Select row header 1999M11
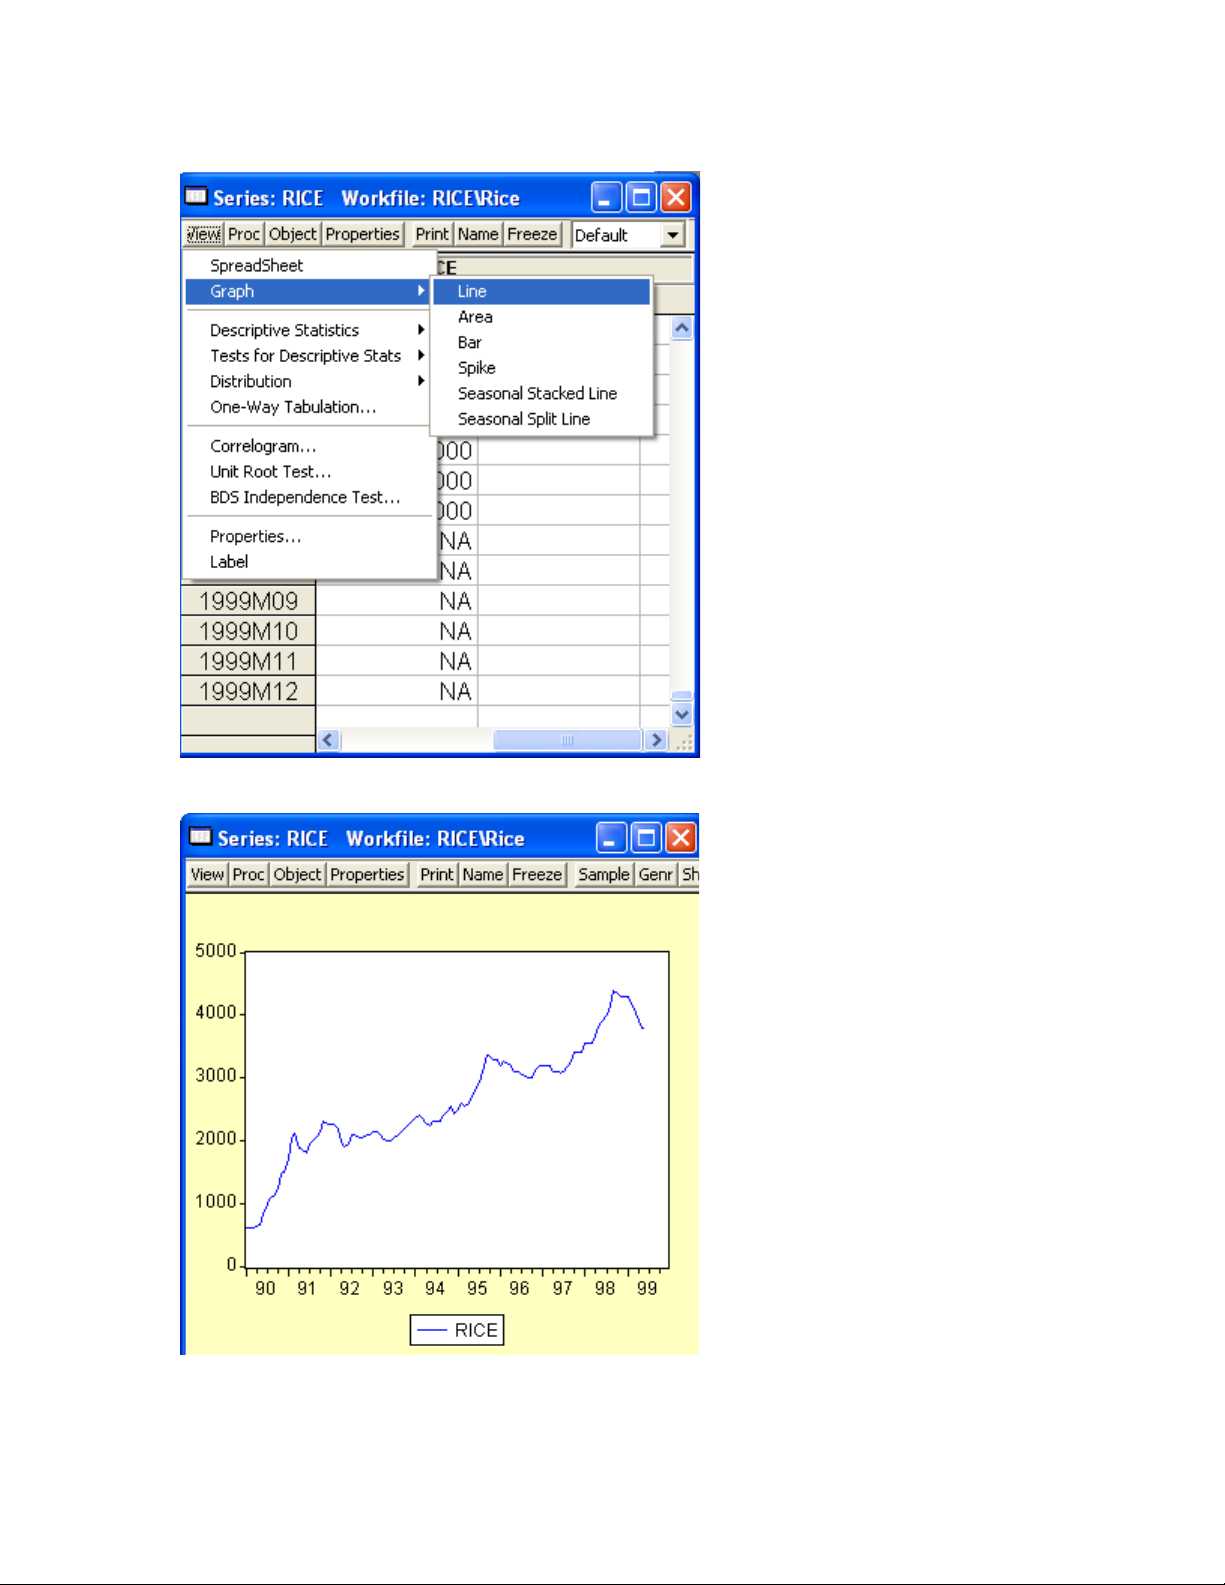 click(248, 661)
